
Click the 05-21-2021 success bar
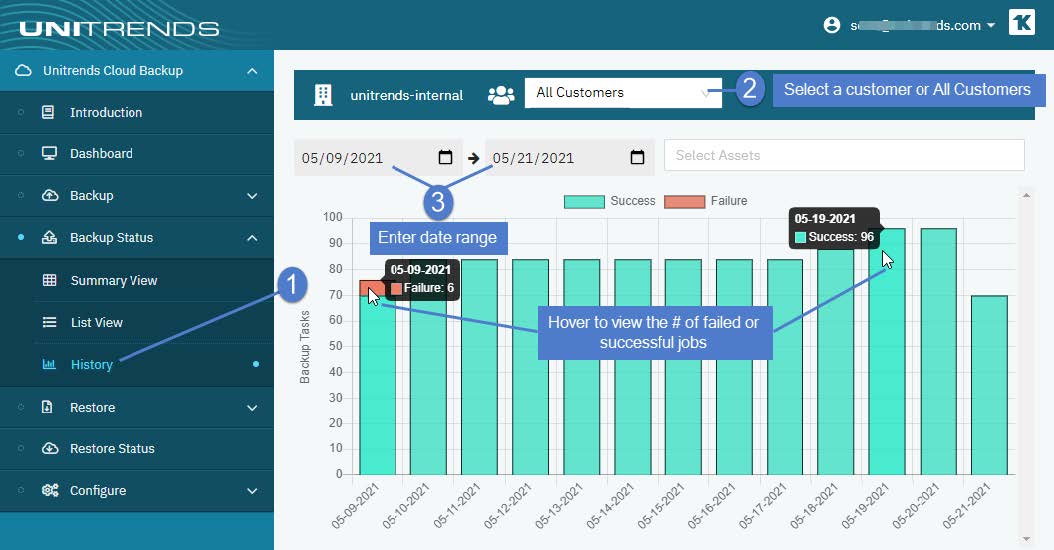coord(989,385)
